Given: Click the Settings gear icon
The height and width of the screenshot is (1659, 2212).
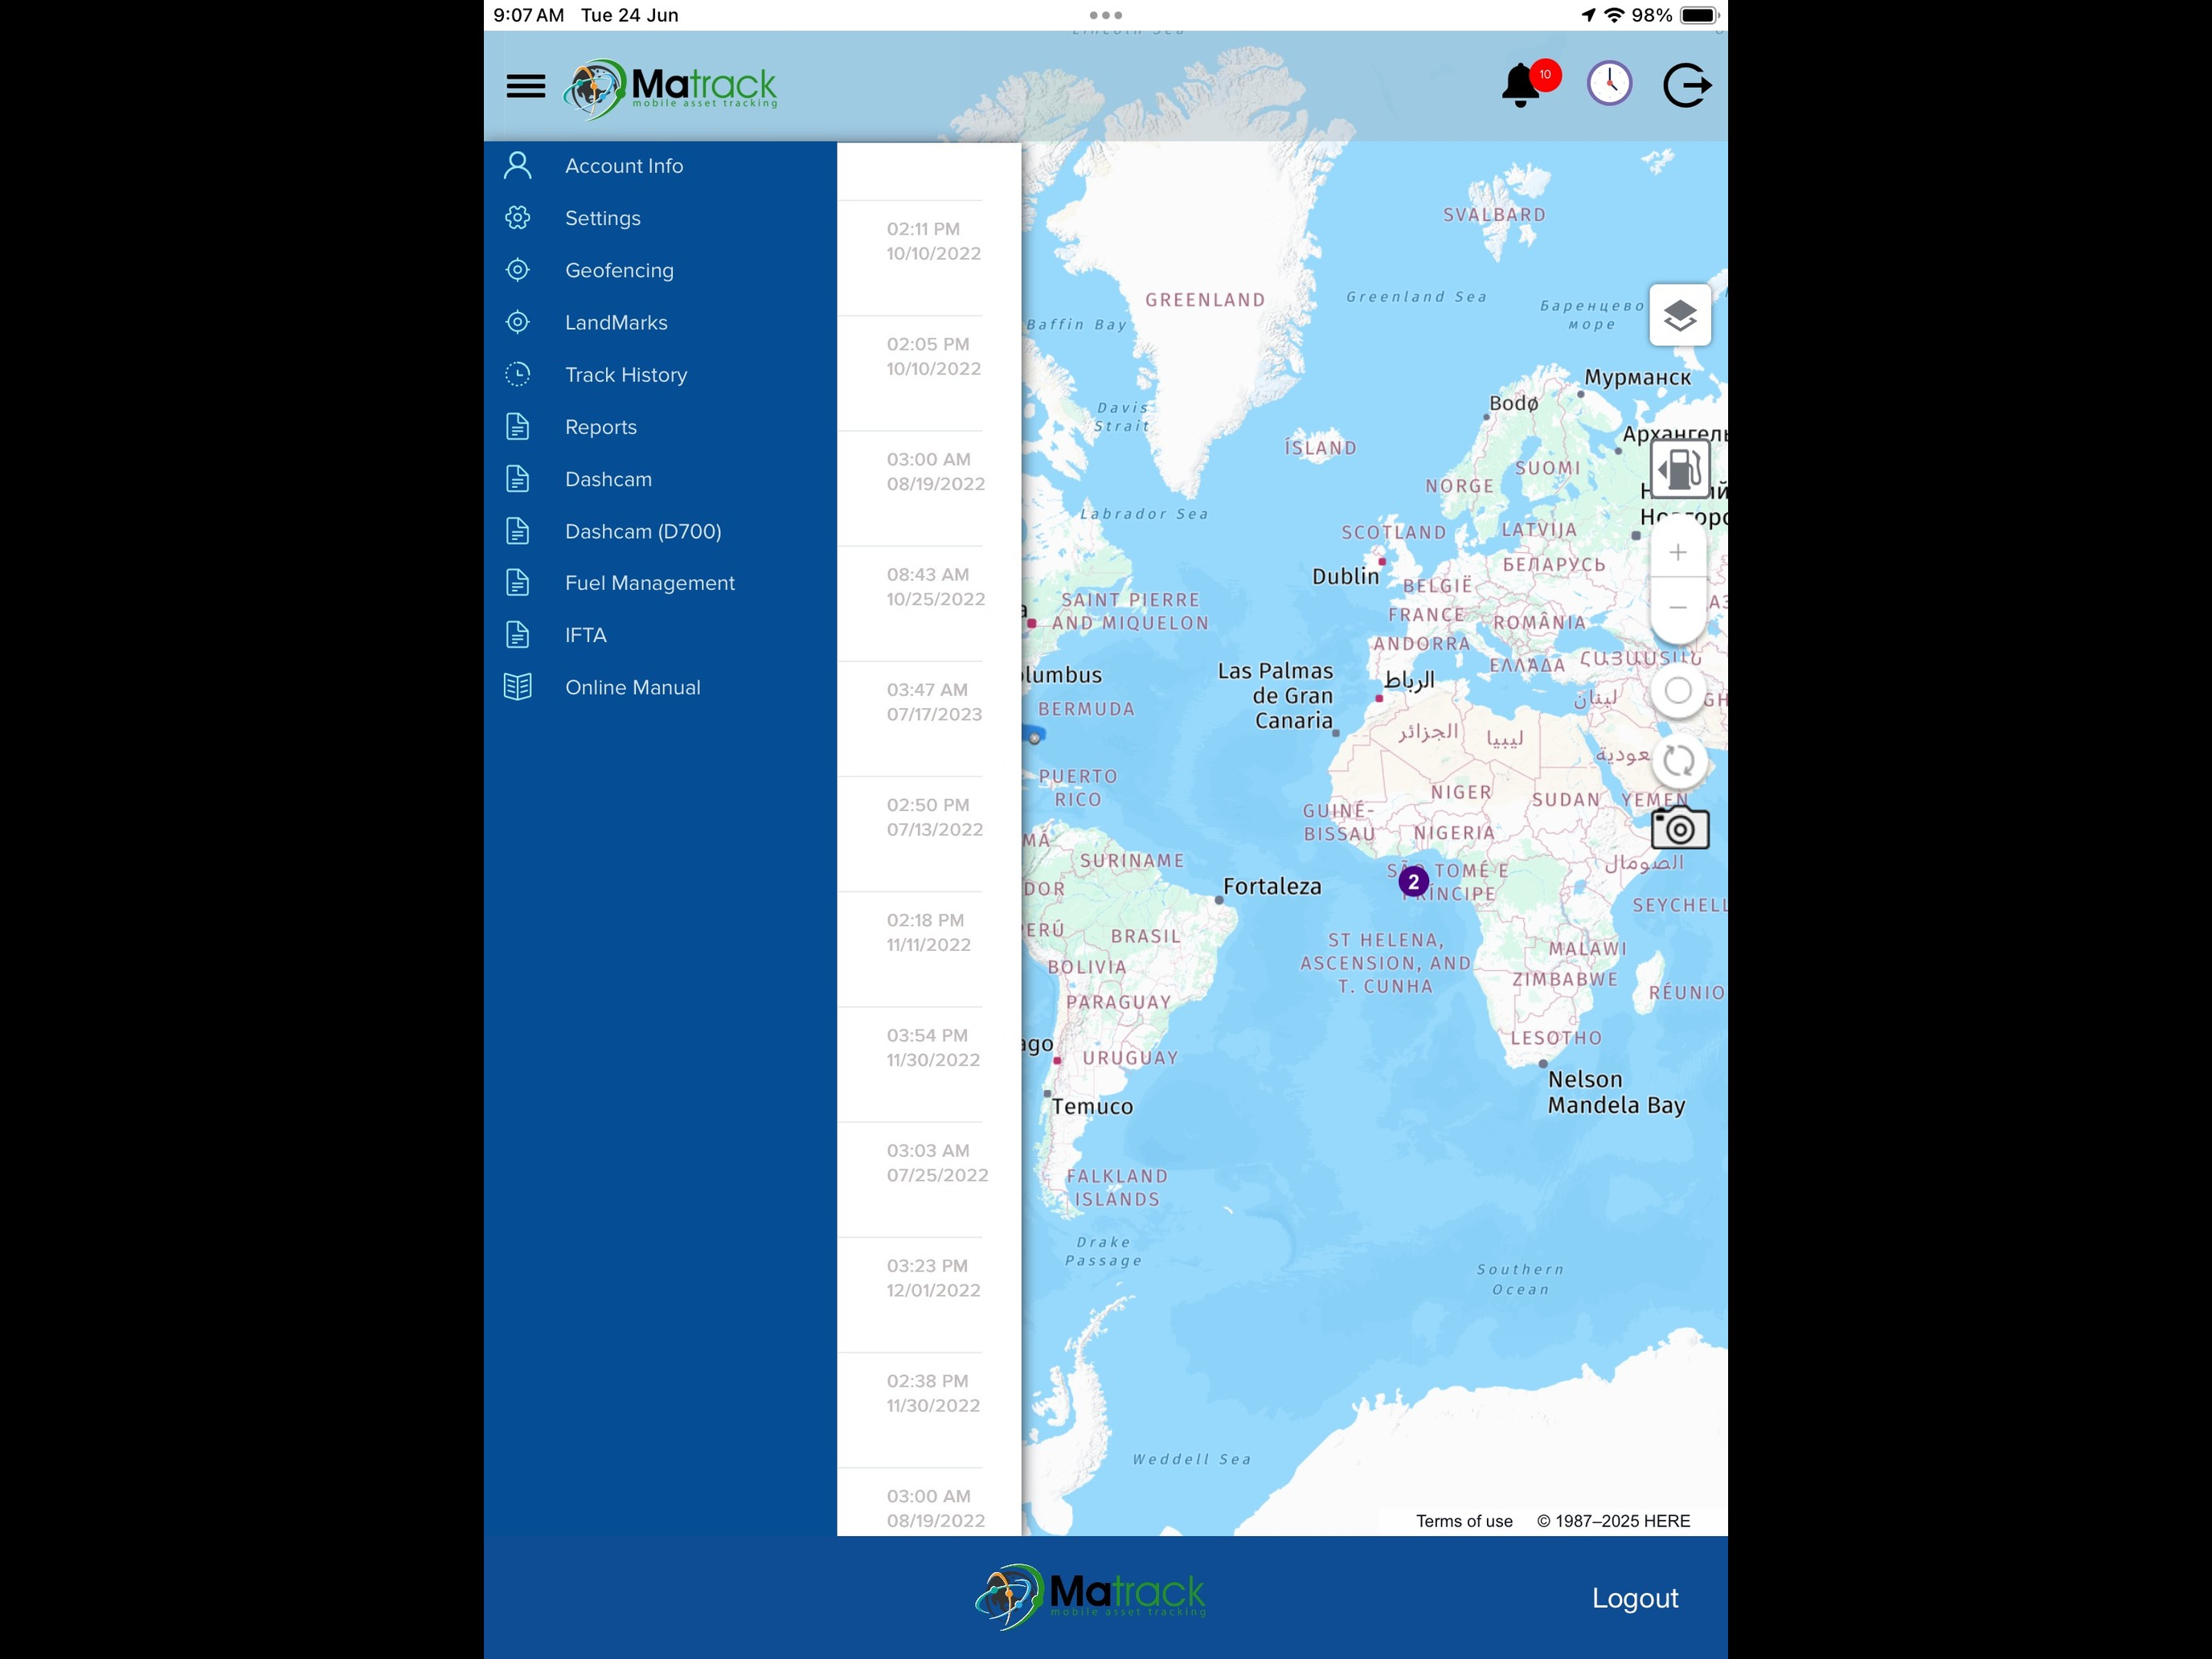Looking at the screenshot, I should (517, 217).
